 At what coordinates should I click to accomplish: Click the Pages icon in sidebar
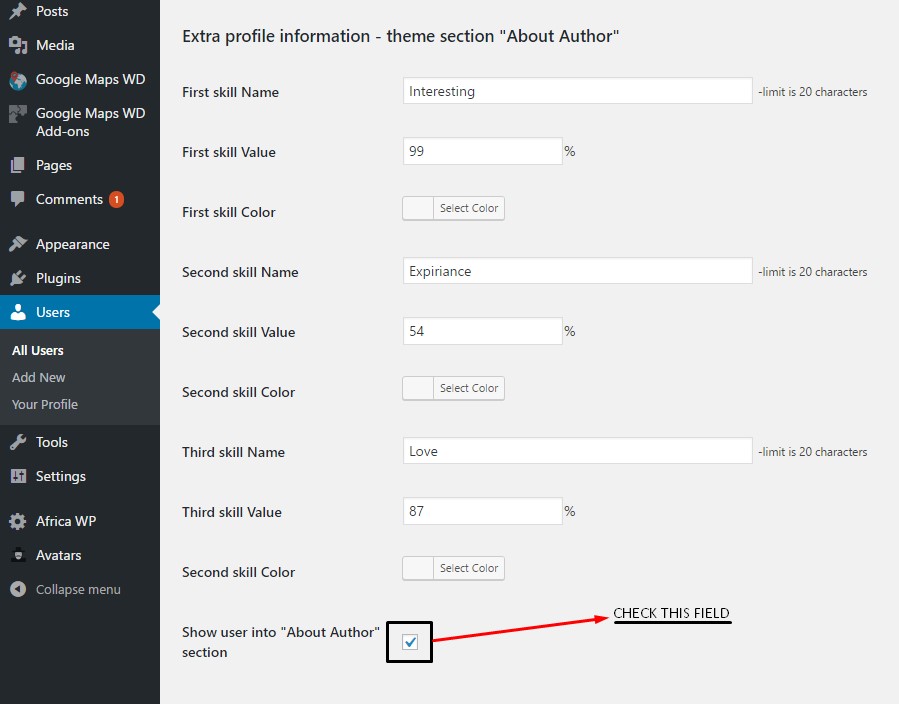click(x=18, y=165)
